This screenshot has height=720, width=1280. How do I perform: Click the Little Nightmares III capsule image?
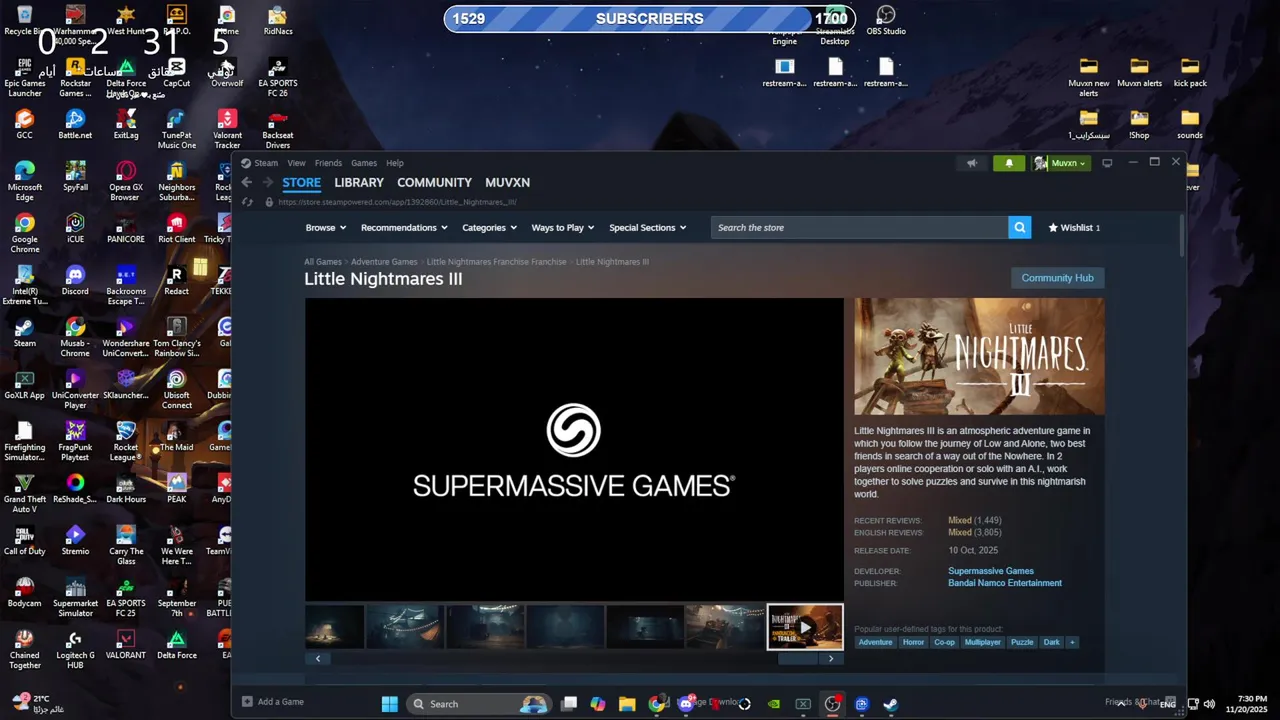(x=979, y=356)
